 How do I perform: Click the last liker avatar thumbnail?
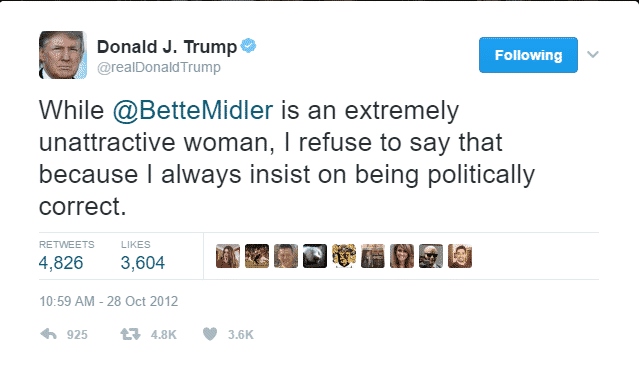pyautogui.click(x=460, y=256)
